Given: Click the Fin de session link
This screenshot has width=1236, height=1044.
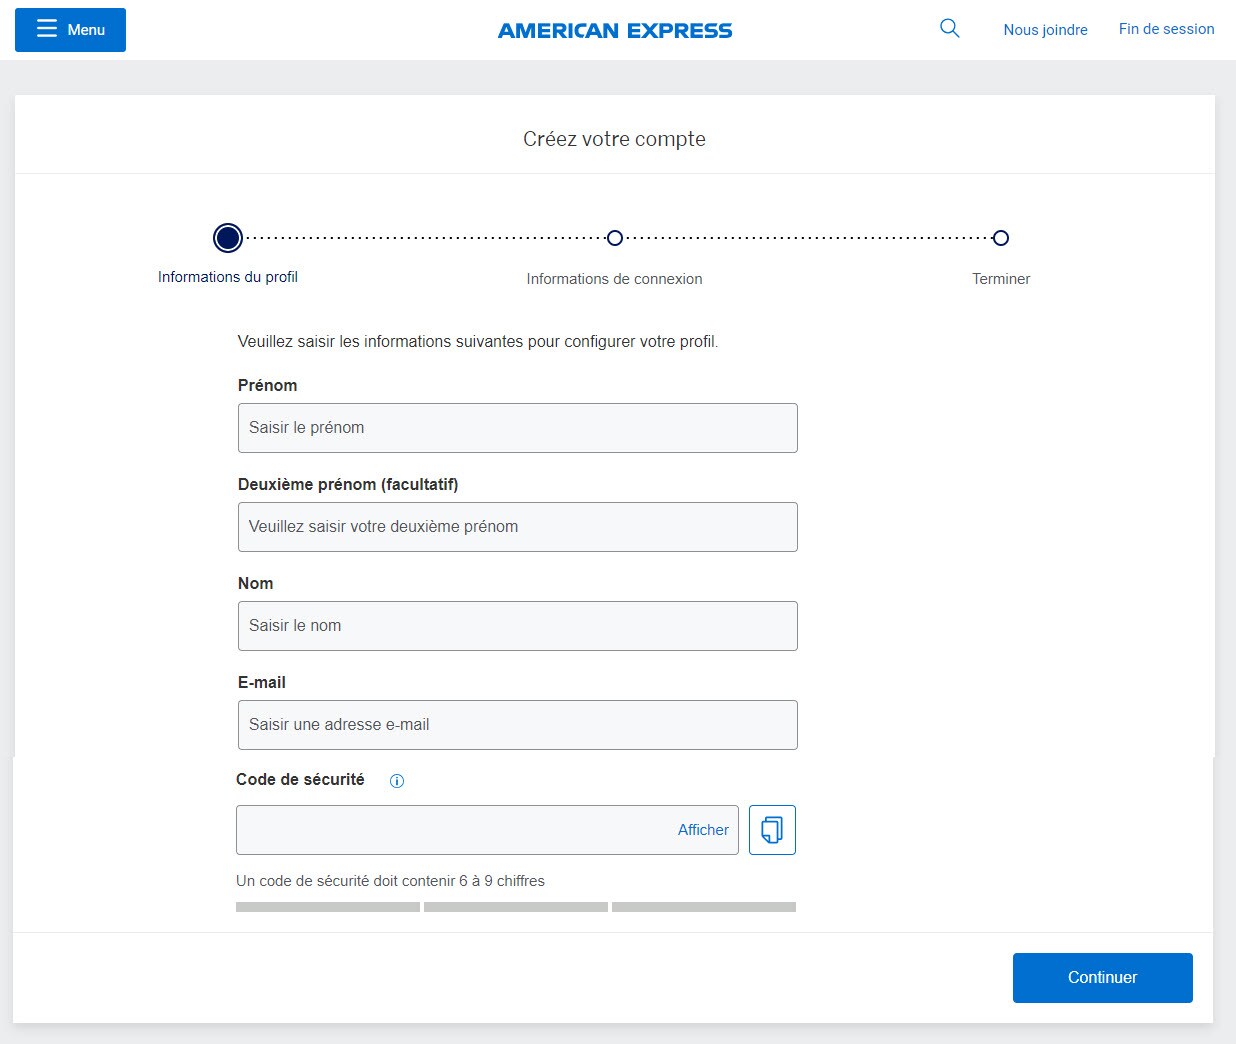Looking at the screenshot, I should 1166,29.
